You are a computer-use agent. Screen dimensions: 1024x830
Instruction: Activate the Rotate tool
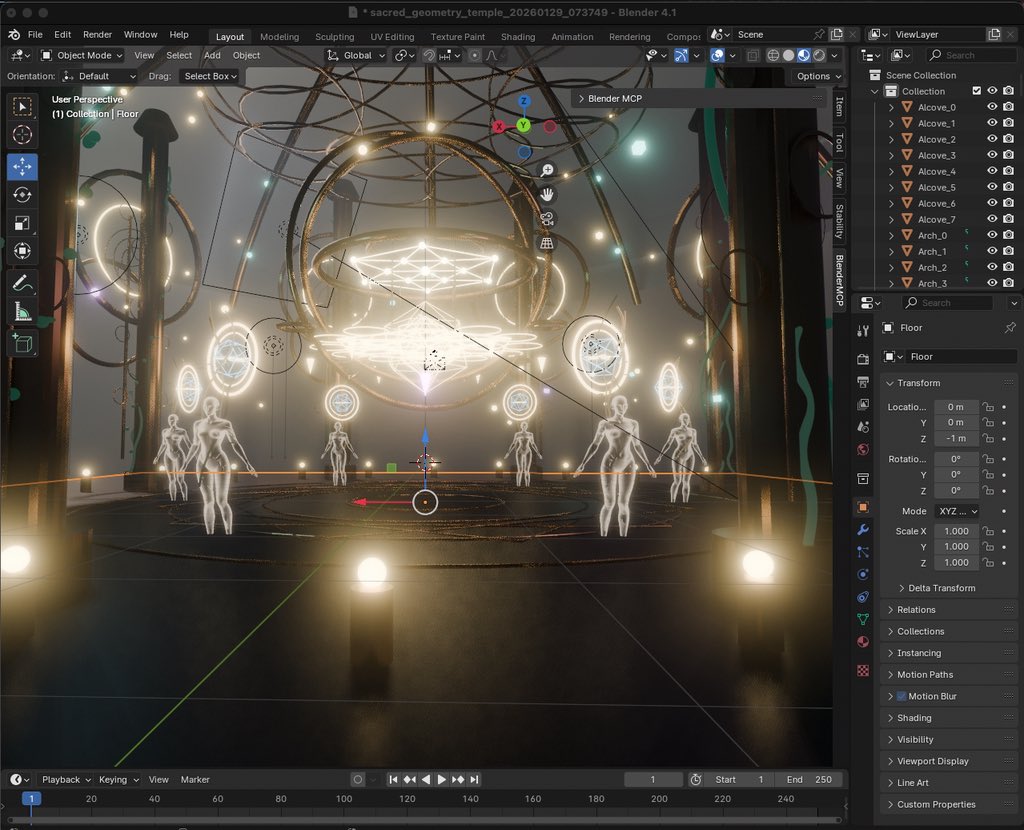tap(22, 195)
